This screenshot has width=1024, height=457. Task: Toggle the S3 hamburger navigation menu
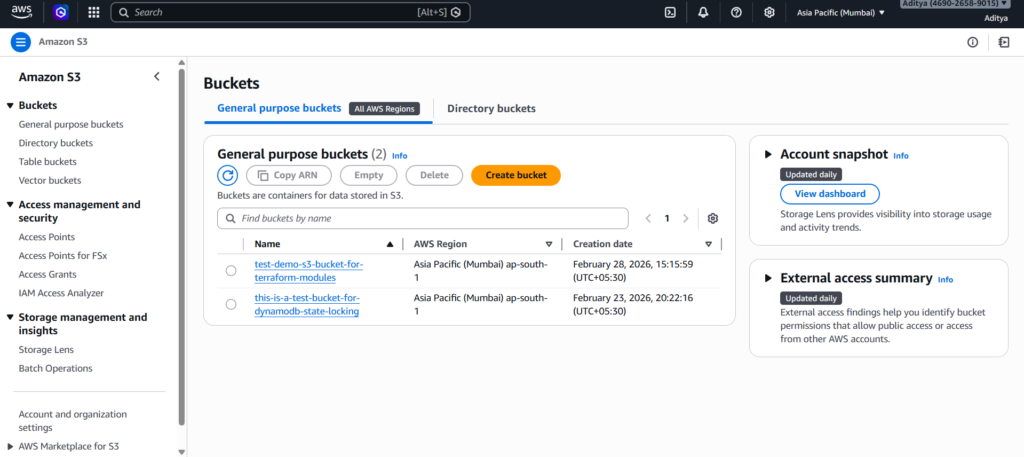pos(21,42)
